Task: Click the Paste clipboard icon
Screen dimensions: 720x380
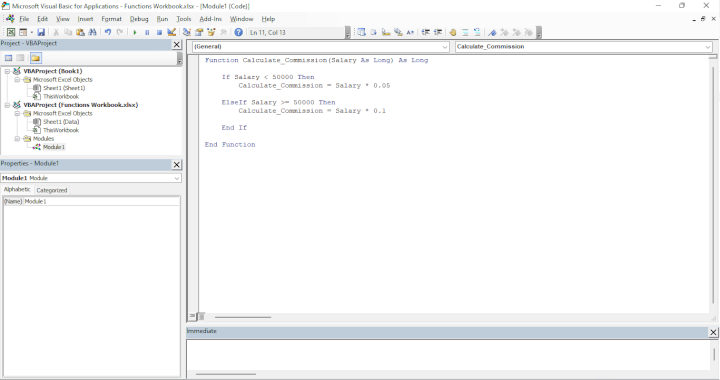Action: click(80, 32)
